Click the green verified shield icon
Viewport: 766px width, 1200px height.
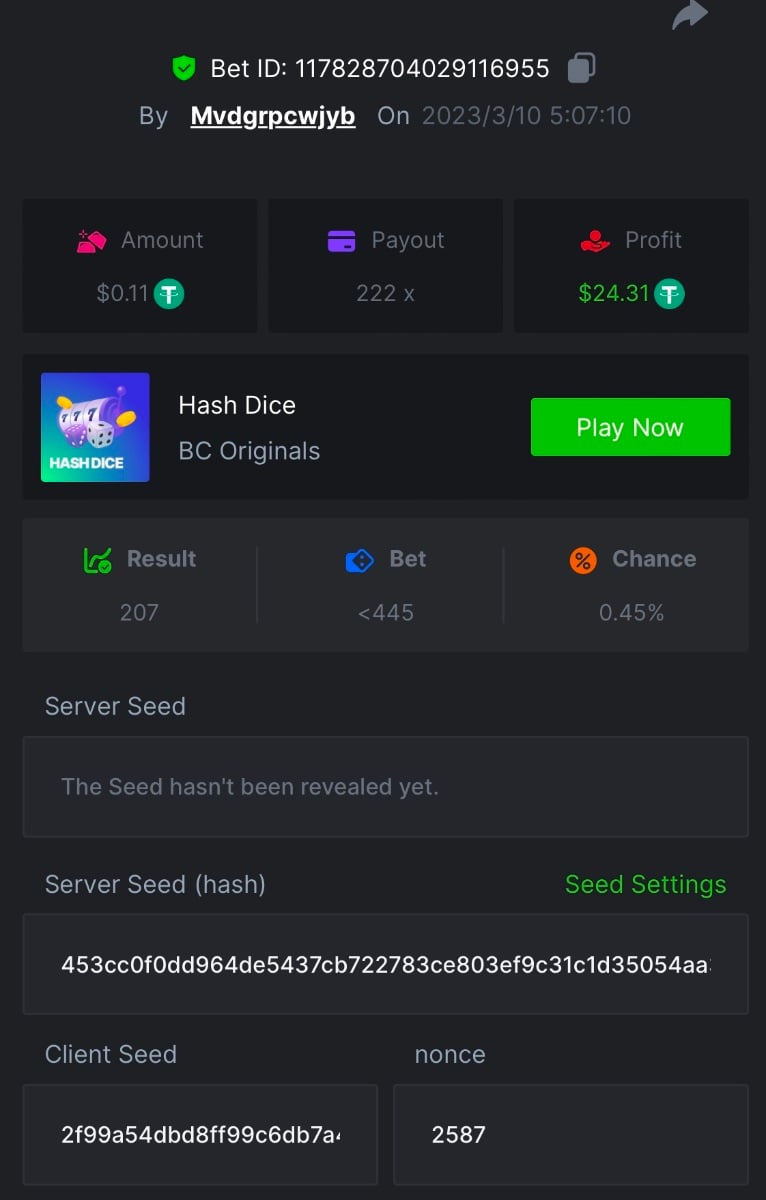[183, 68]
